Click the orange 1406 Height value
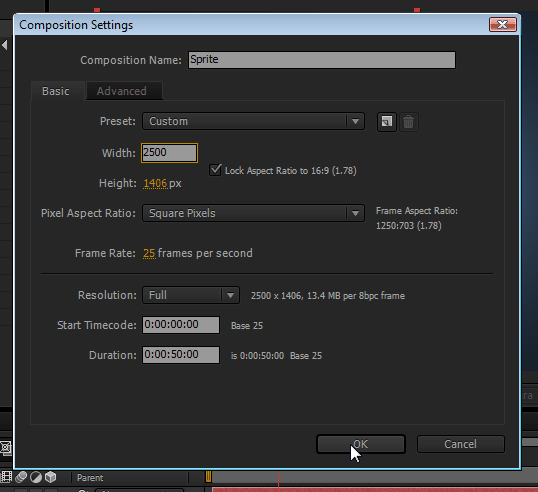This screenshot has height=492, width=538. (155, 183)
